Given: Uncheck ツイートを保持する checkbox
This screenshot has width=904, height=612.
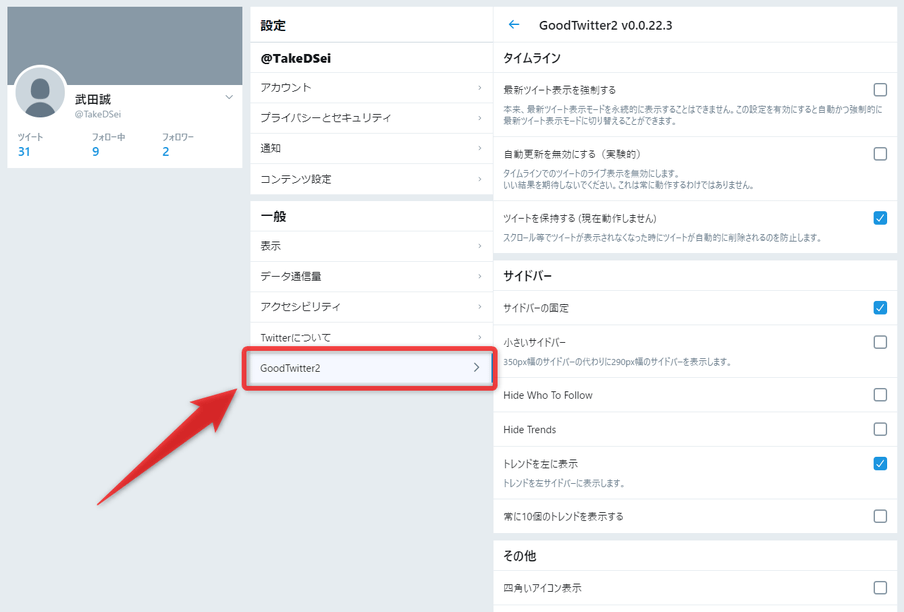Looking at the screenshot, I should 880,218.
